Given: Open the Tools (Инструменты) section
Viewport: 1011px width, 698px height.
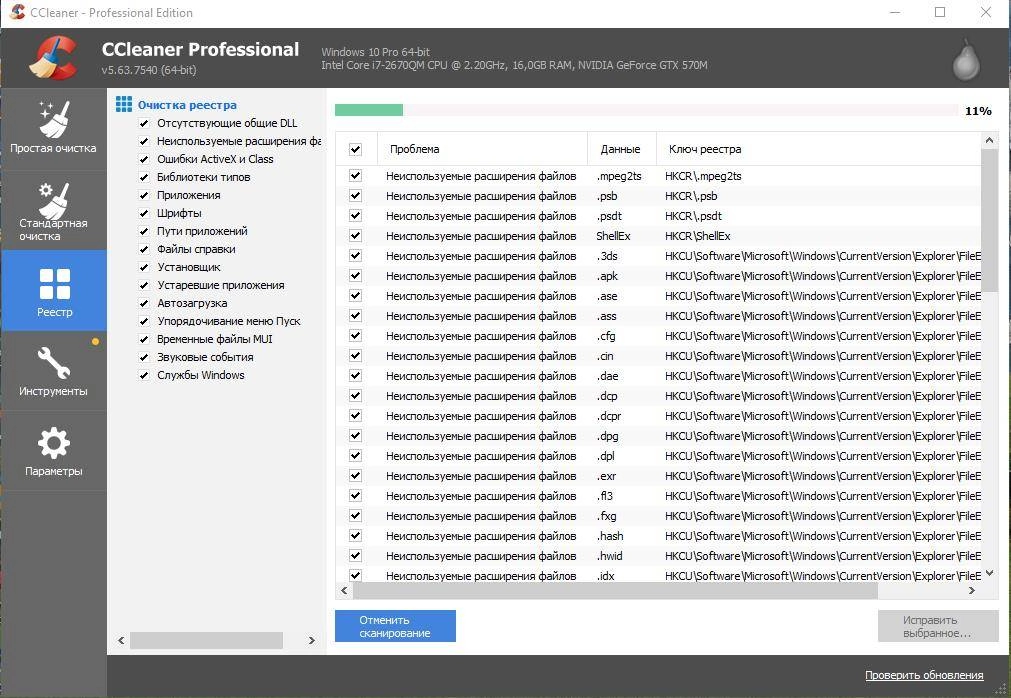Looking at the screenshot, I should tap(53, 371).
